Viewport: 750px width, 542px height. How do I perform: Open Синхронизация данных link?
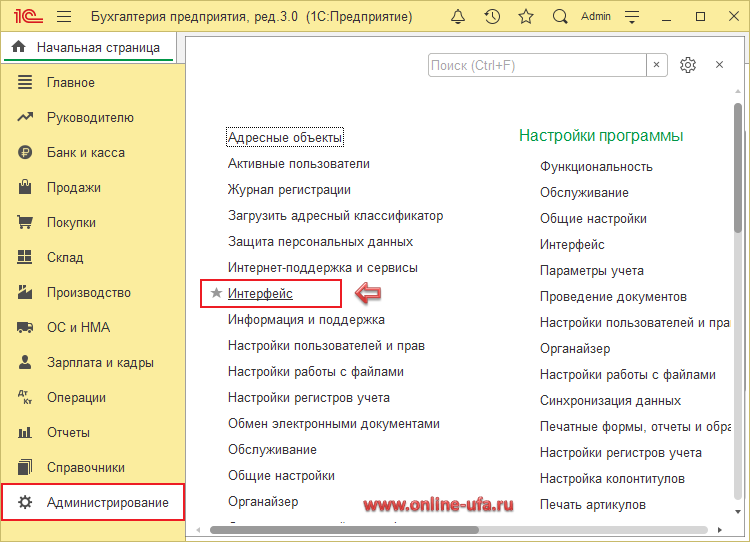tap(610, 400)
